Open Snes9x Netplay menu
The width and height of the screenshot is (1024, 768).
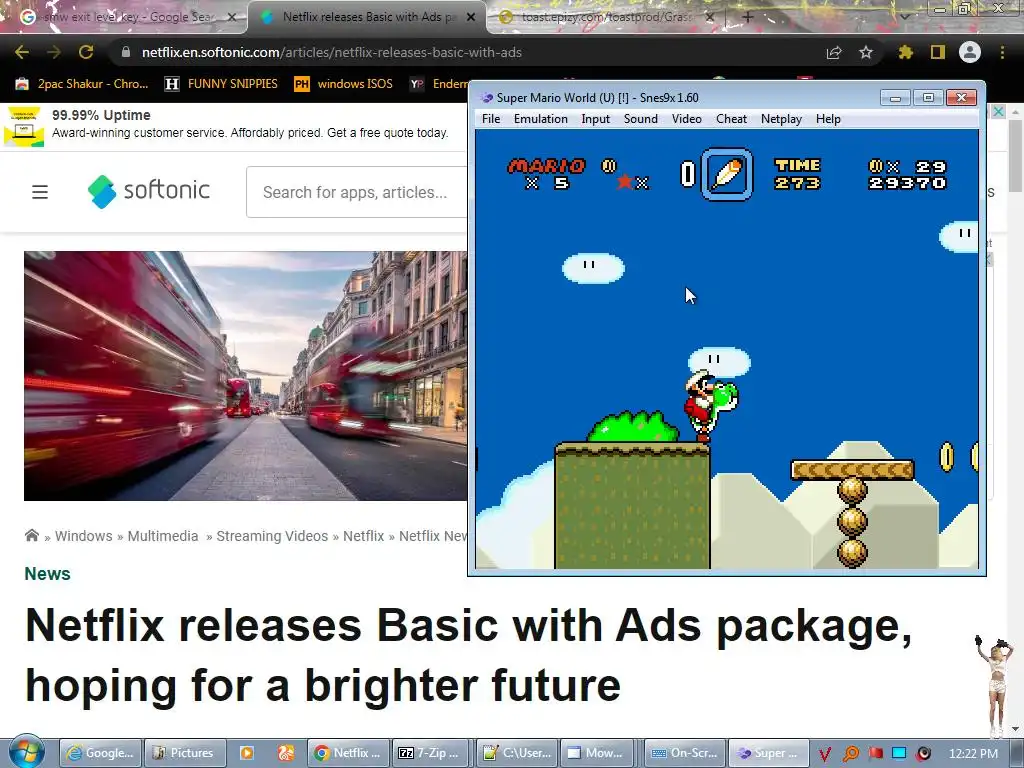pyautogui.click(x=781, y=119)
